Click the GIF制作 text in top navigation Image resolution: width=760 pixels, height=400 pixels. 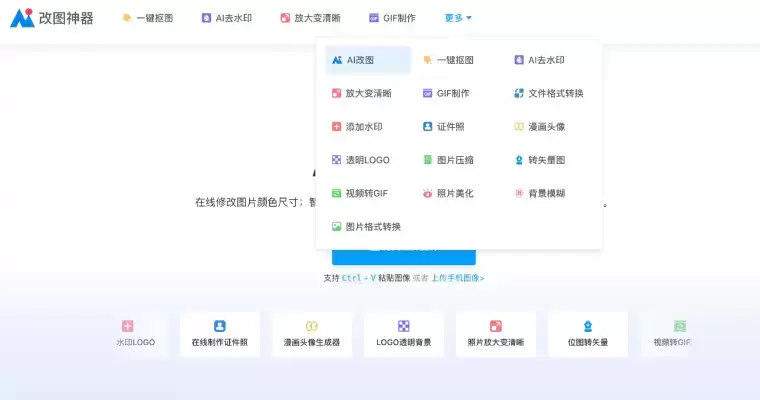399,18
